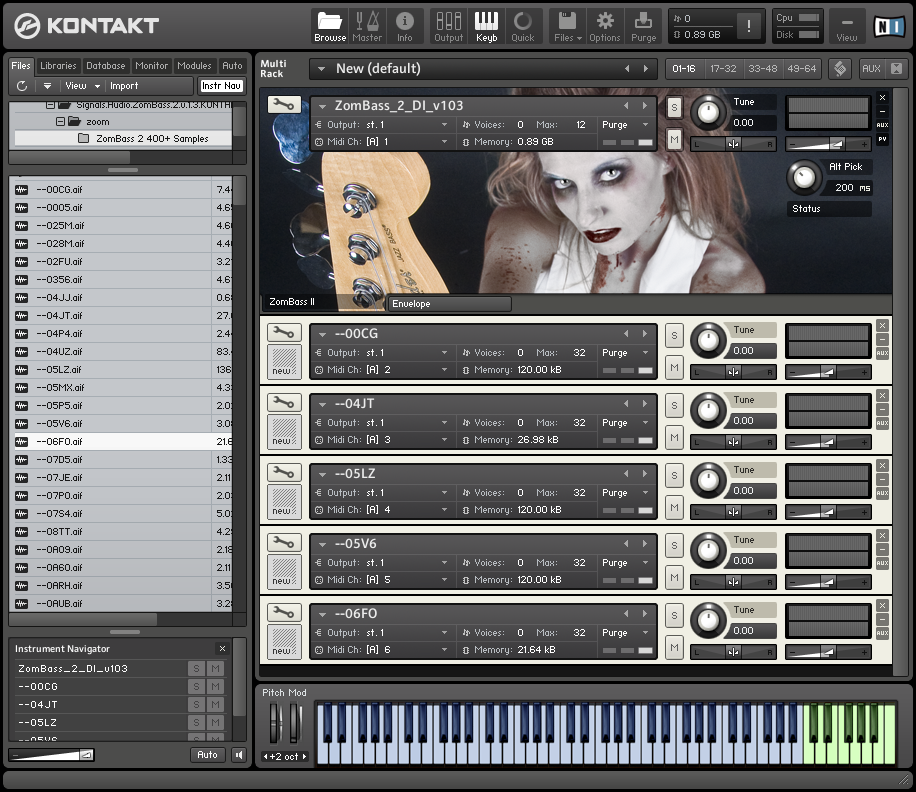916x792 pixels.
Task: Click the pitch bend wheel
Action: (275, 723)
